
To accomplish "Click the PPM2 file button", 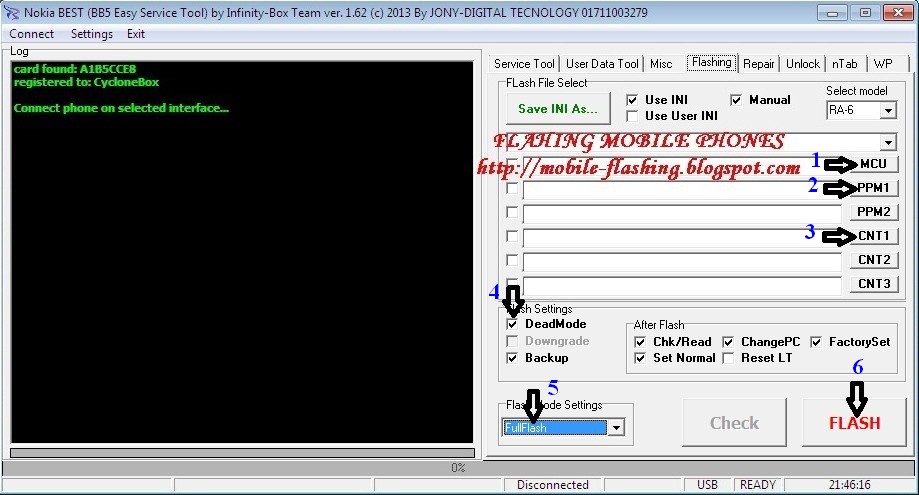I will (873, 212).
